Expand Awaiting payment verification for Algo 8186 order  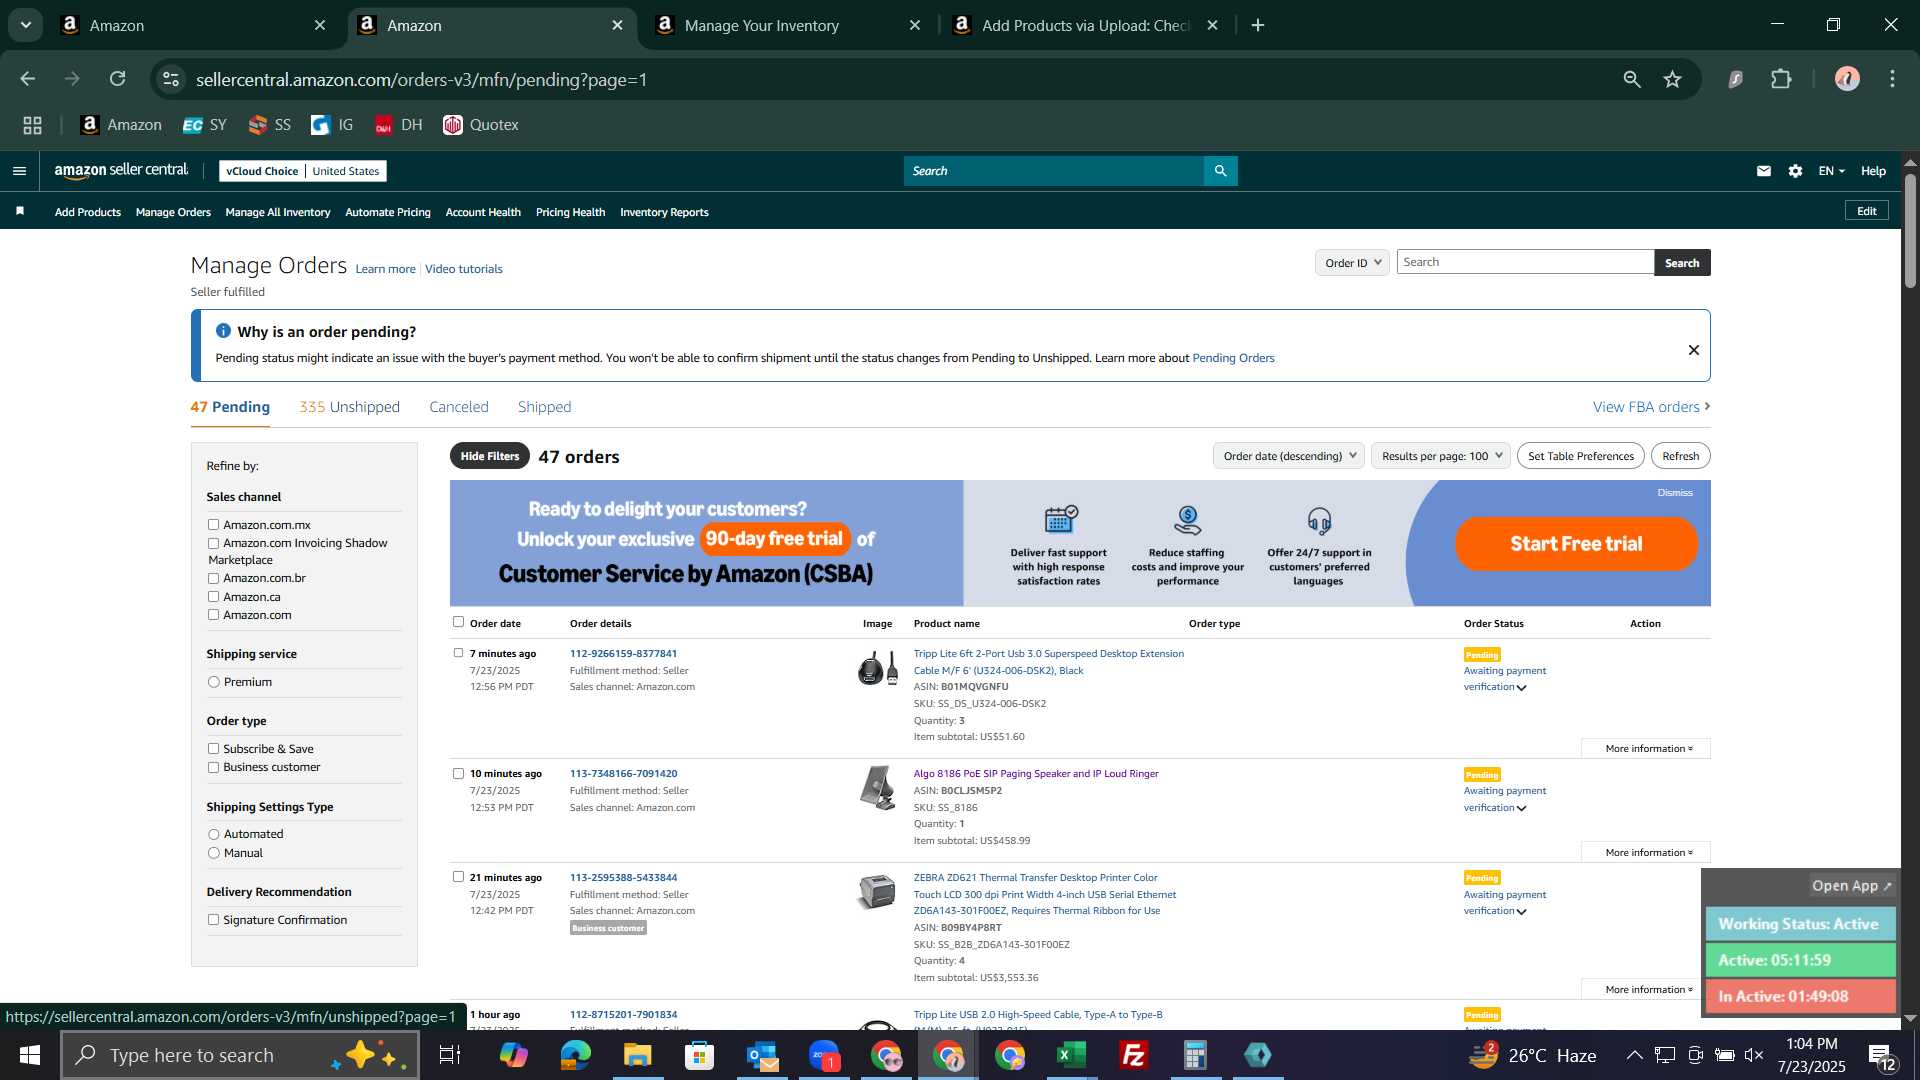1504,799
